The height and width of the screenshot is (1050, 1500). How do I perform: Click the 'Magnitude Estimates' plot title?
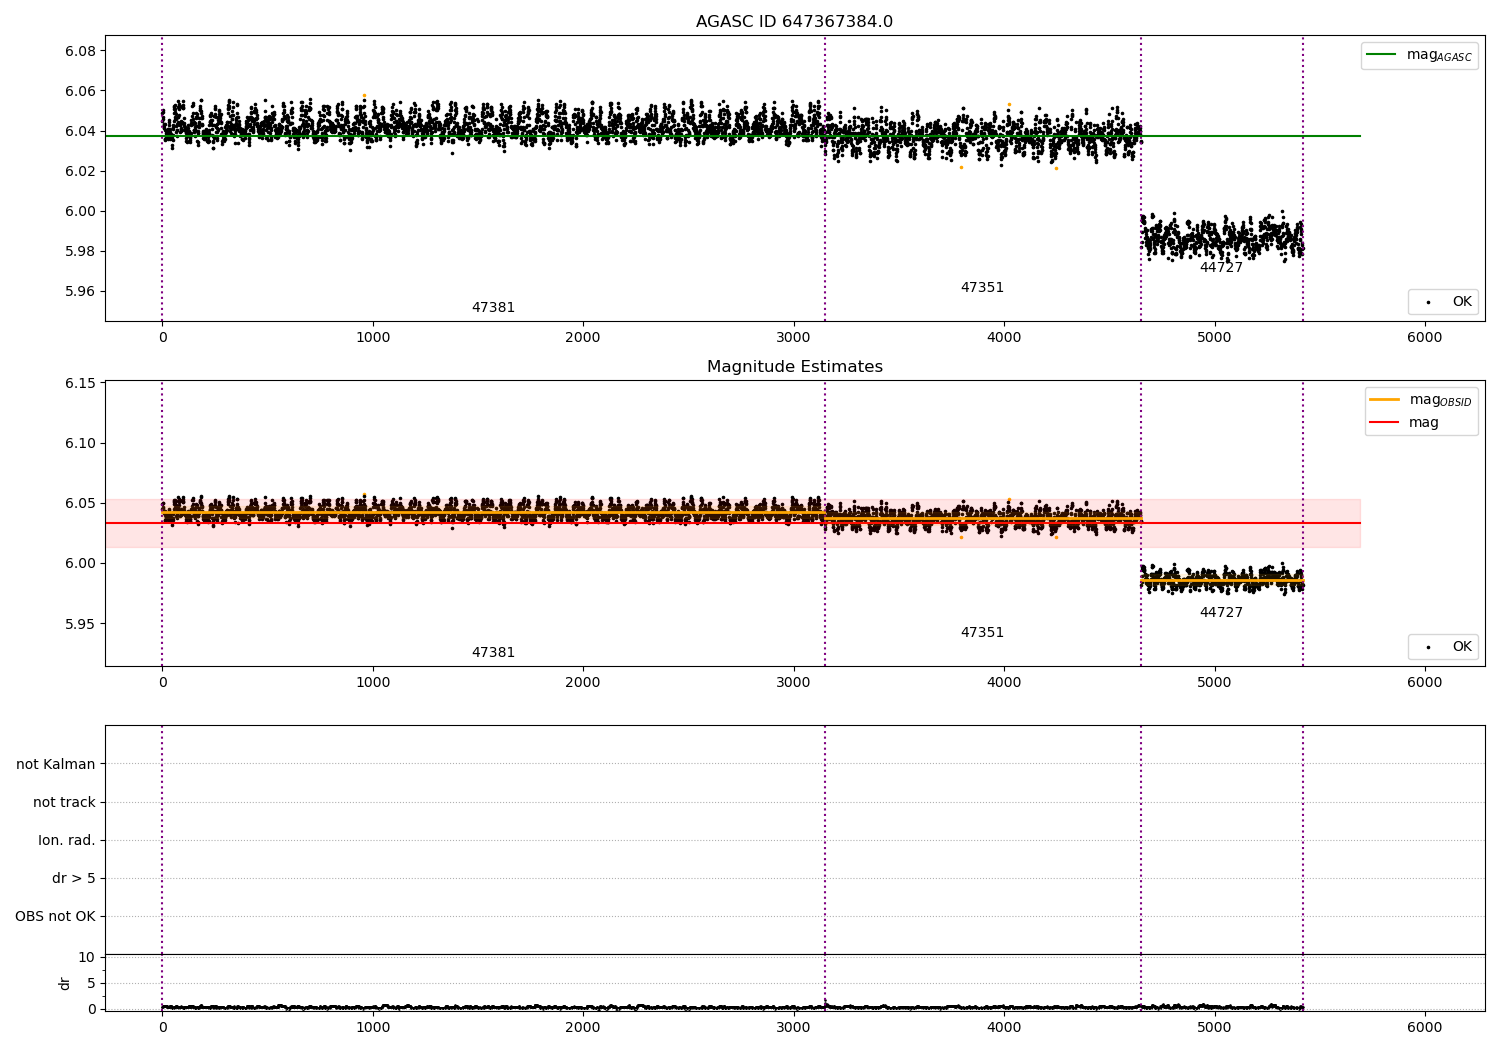pos(794,367)
